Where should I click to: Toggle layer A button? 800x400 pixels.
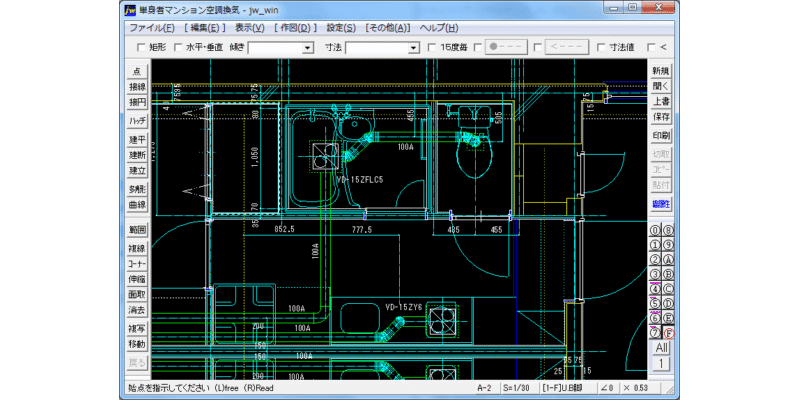click(667, 260)
